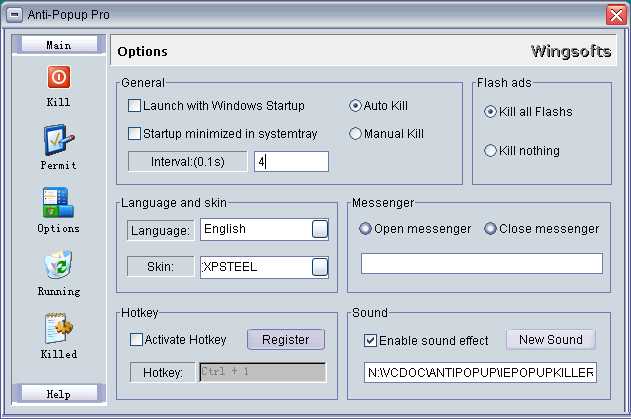This screenshot has width=631, height=419.
Task: Click the sound file path field
Action: (480, 373)
